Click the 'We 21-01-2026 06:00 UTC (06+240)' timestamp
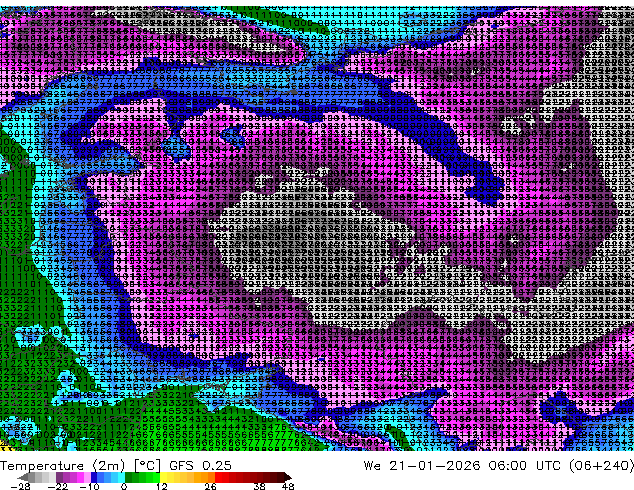Viewport: 634px width, 490px height. click(x=499, y=466)
